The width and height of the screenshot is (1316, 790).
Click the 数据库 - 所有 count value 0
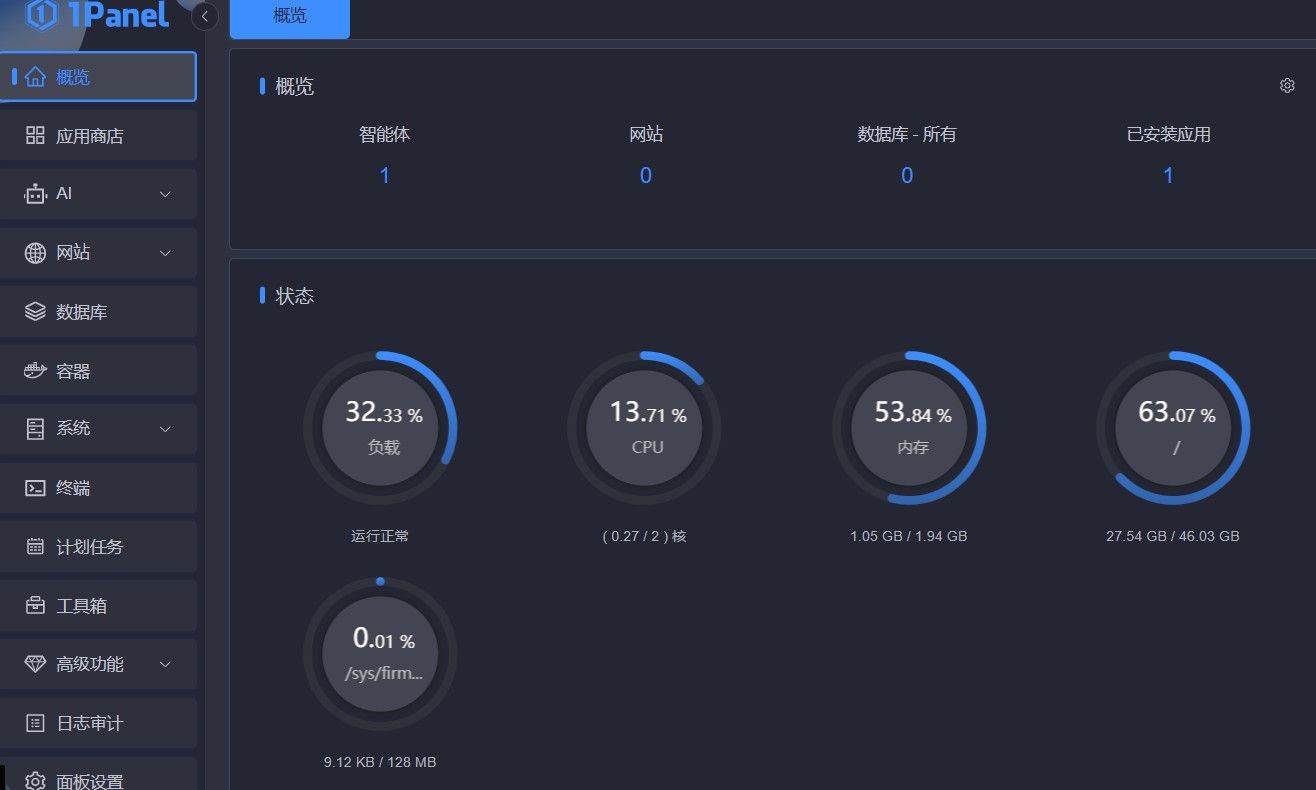point(907,176)
